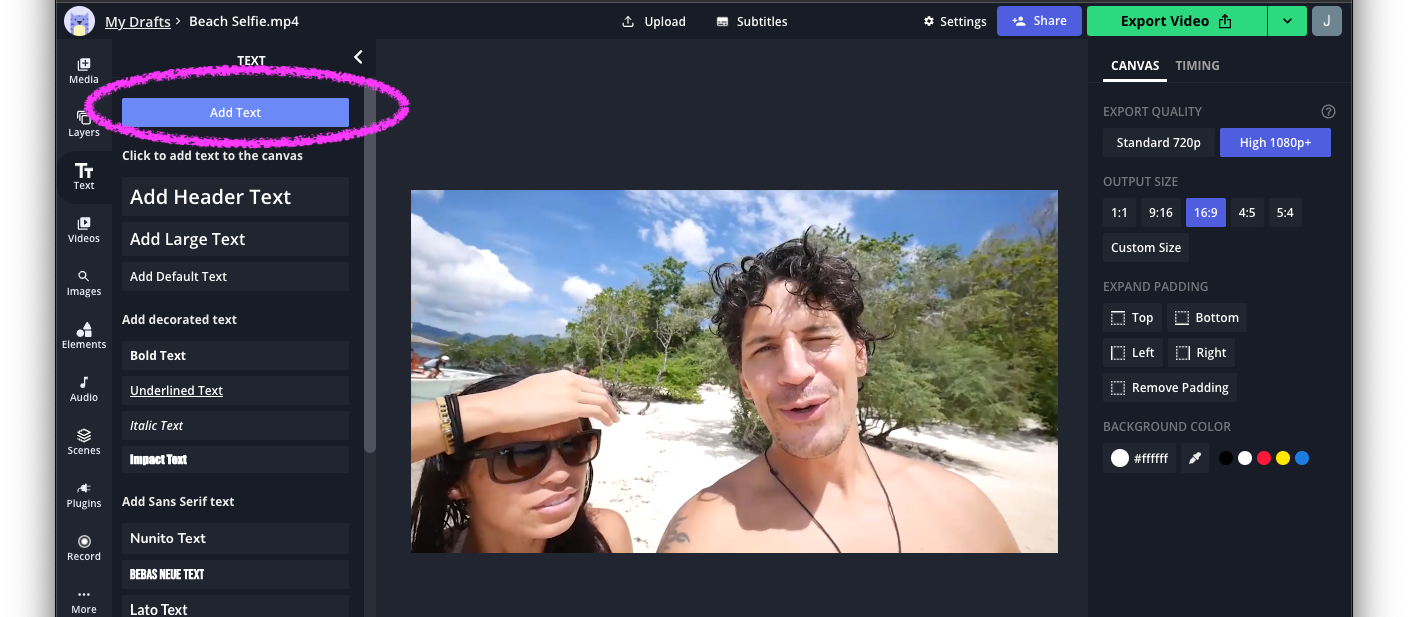The image size is (1408, 617).
Task: Select High 1080p+ export quality
Action: (x=1275, y=143)
